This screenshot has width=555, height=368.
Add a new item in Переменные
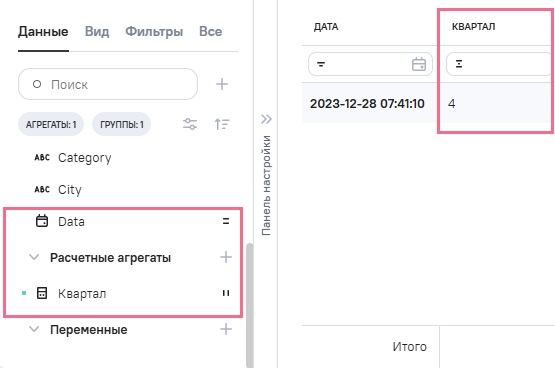(x=226, y=329)
